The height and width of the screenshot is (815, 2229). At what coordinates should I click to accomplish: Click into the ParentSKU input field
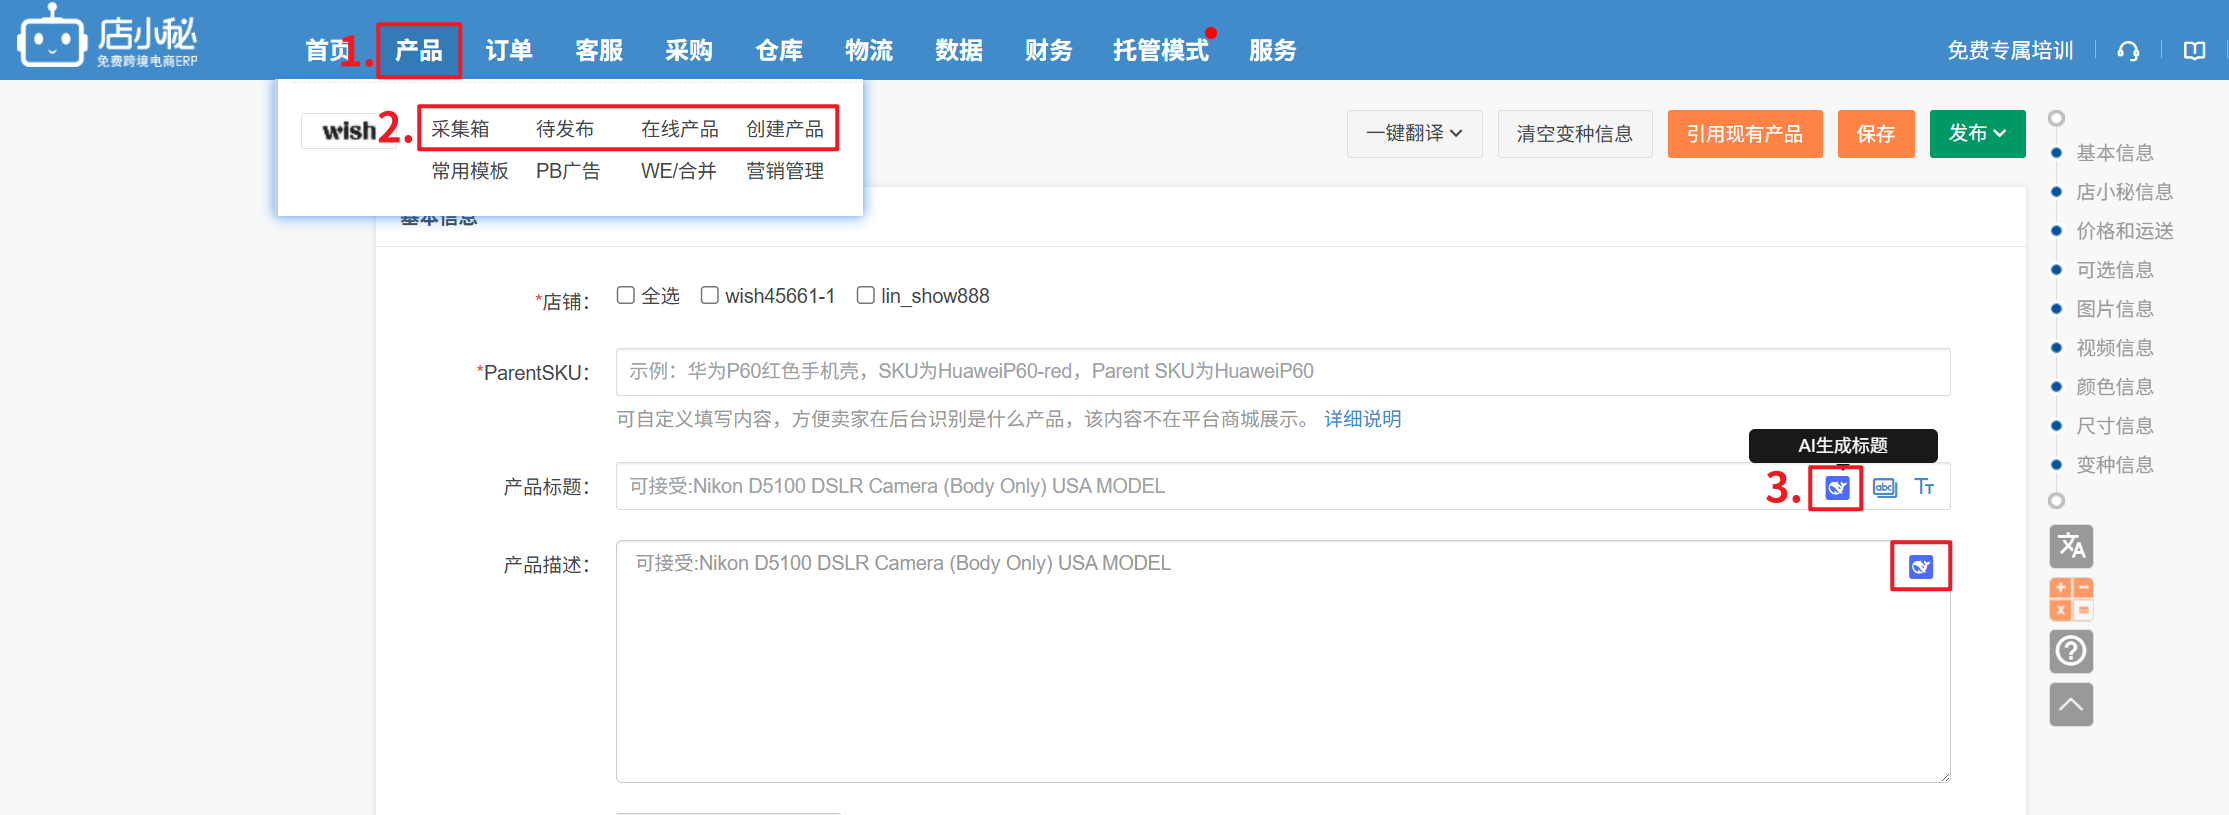click(1282, 372)
